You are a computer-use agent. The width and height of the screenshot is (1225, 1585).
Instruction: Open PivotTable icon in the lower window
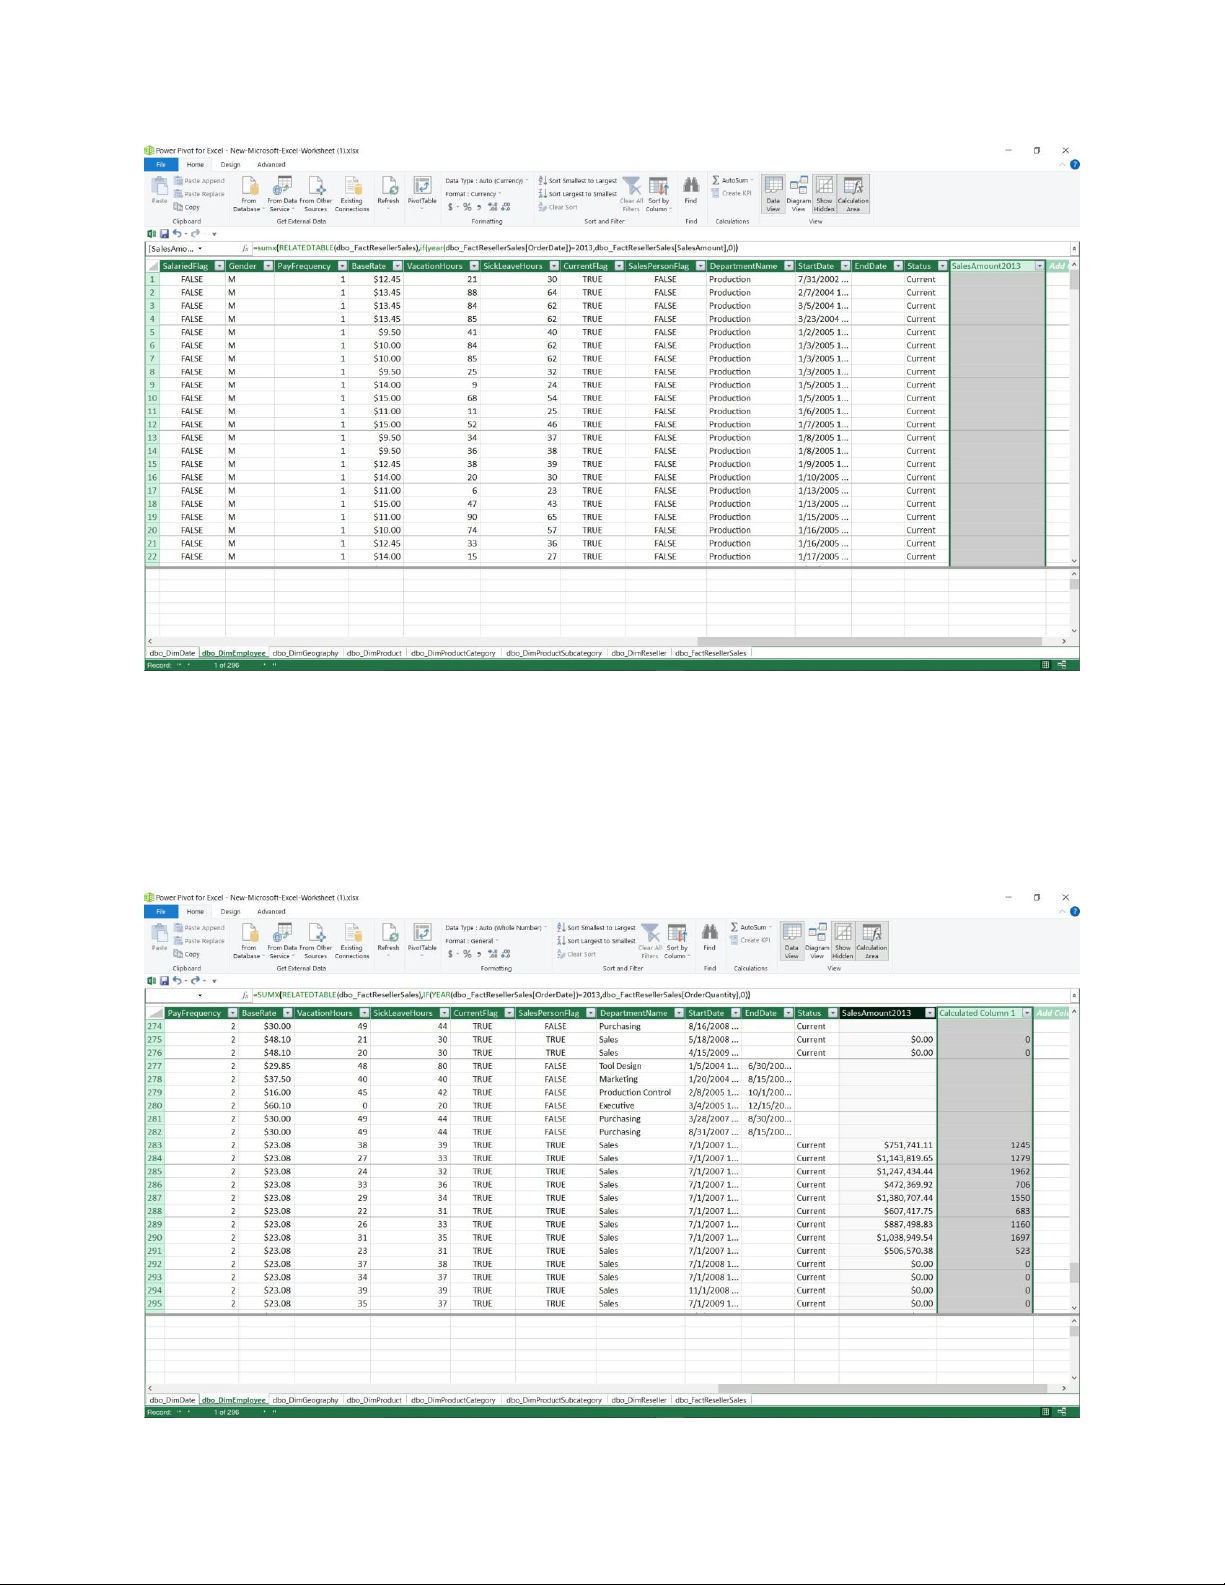[x=422, y=936]
